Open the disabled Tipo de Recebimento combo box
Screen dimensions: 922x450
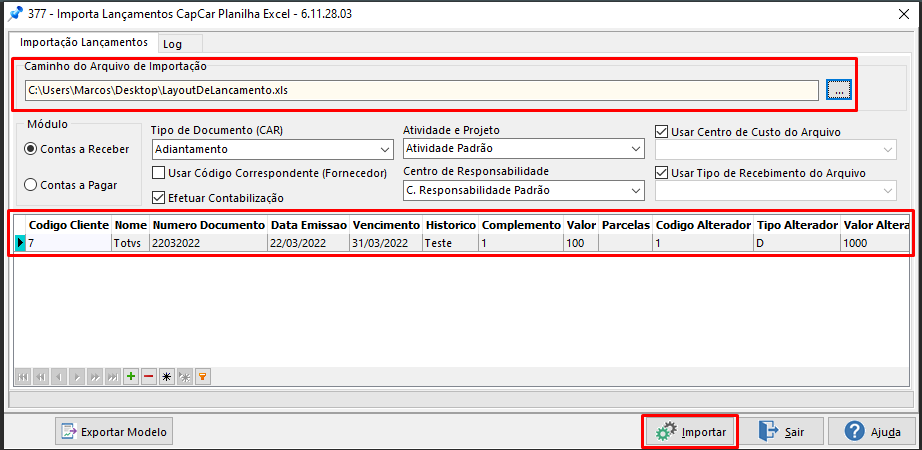coord(776,191)
